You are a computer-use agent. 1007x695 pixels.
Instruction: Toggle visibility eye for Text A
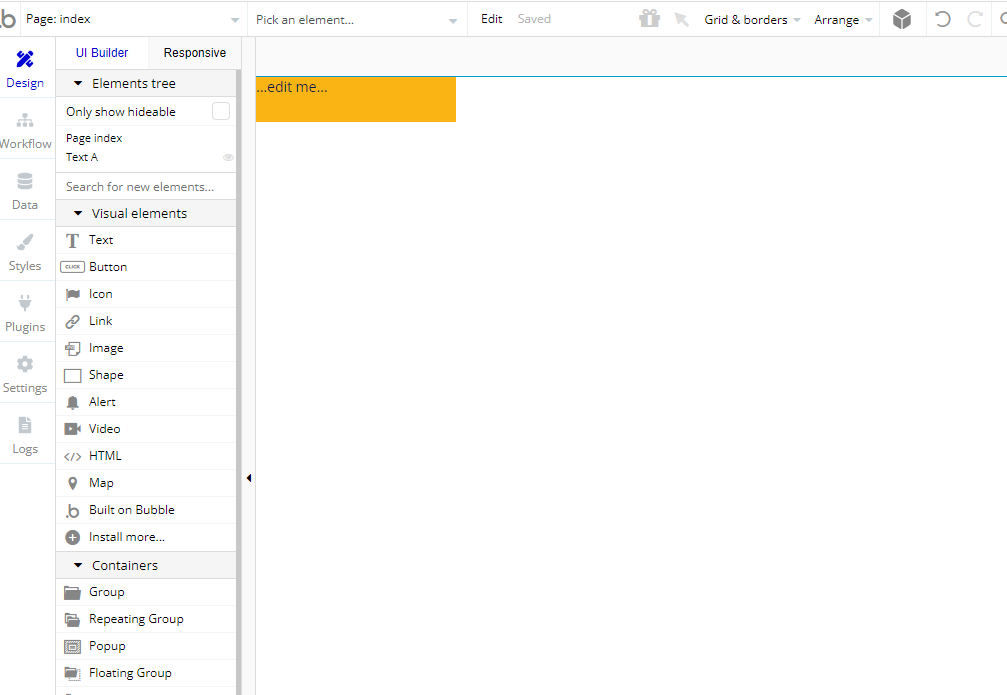tap(228, 157)
